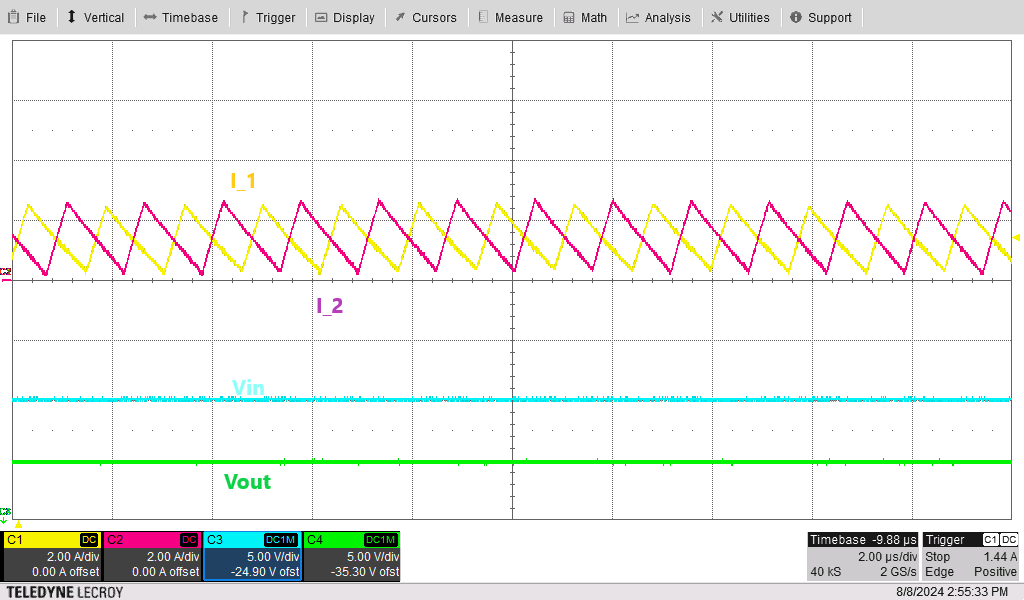Open the File menu
The height and width of the screenshot is (600, 1024).
[27, 17]
